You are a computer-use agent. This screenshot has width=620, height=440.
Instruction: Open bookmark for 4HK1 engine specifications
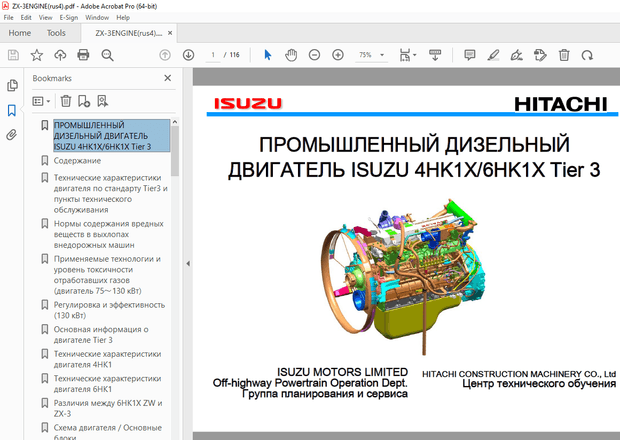tap(108, 359)
